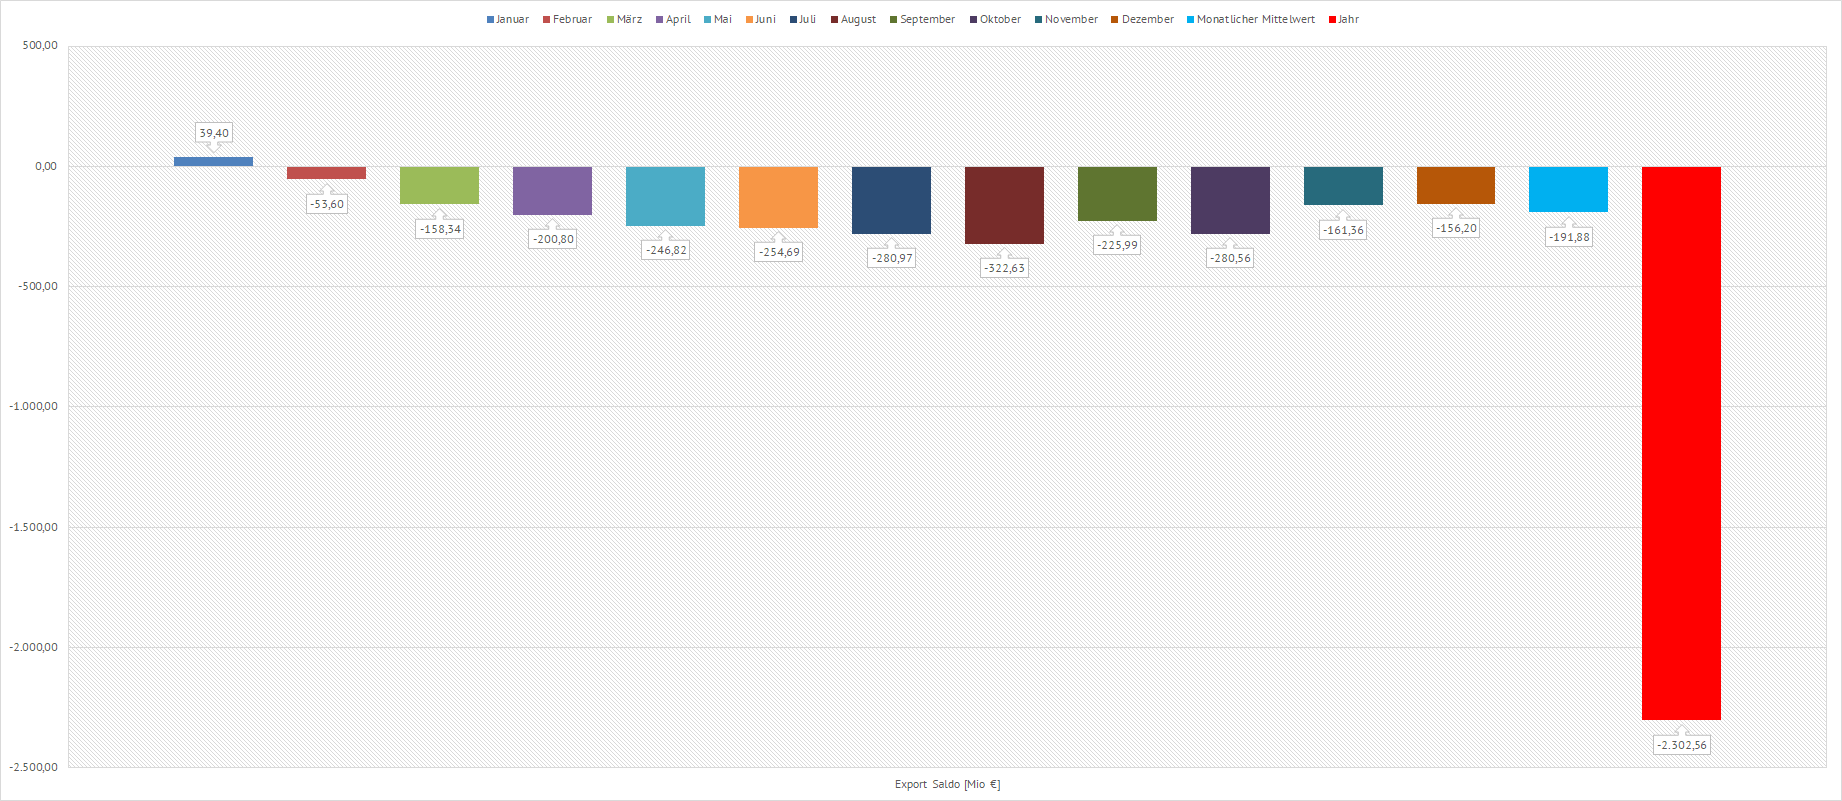Click the September legend label

coord(927,20)
